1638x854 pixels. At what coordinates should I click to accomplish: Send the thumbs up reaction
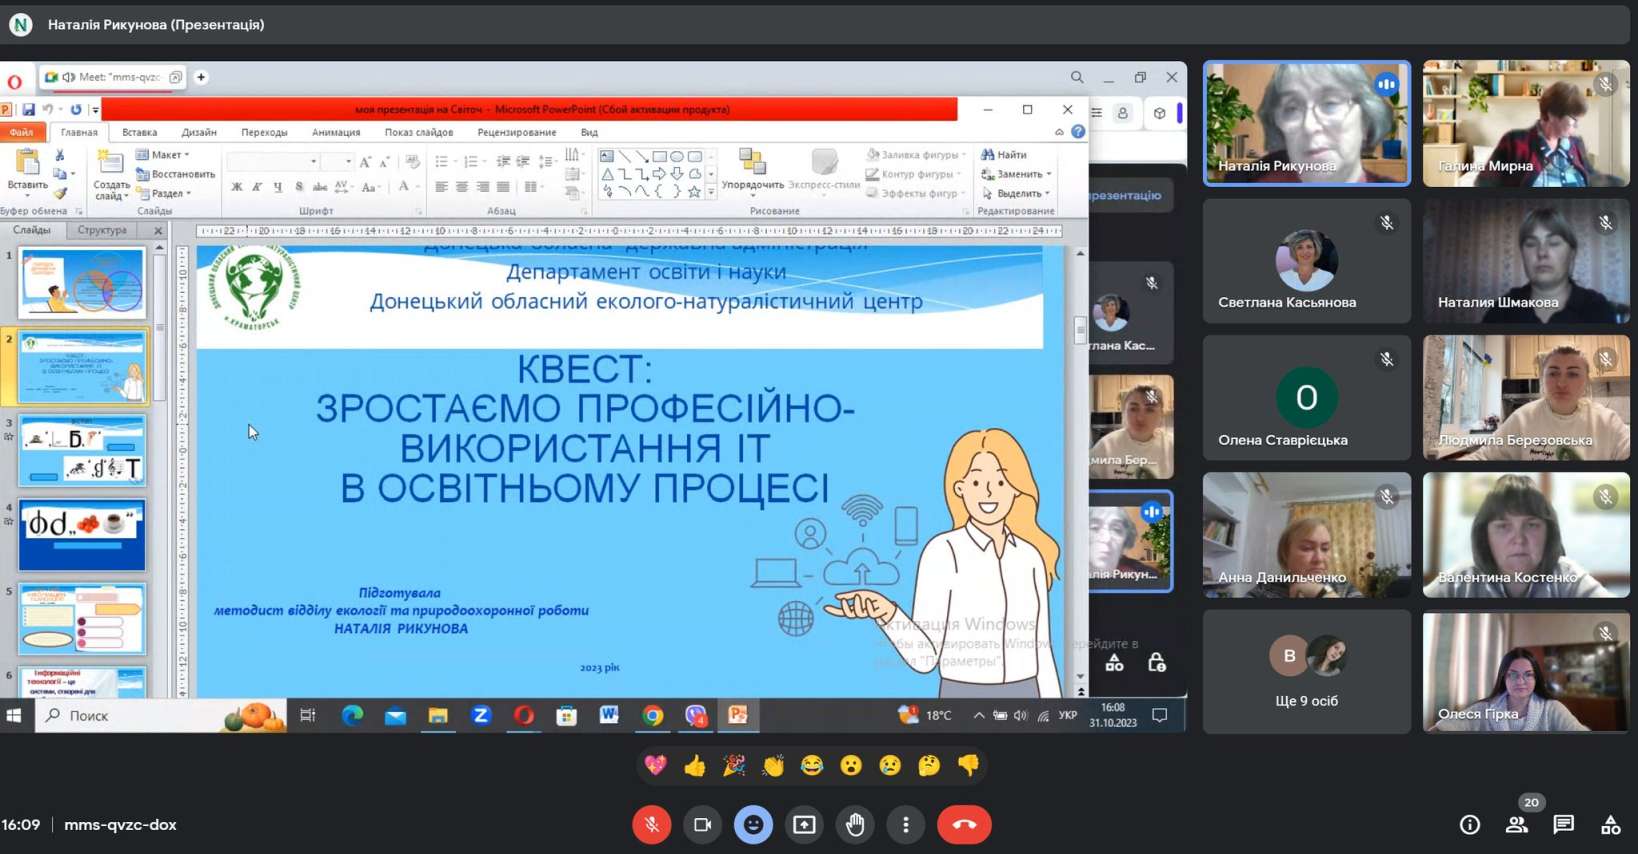click(x=695, y=766)
